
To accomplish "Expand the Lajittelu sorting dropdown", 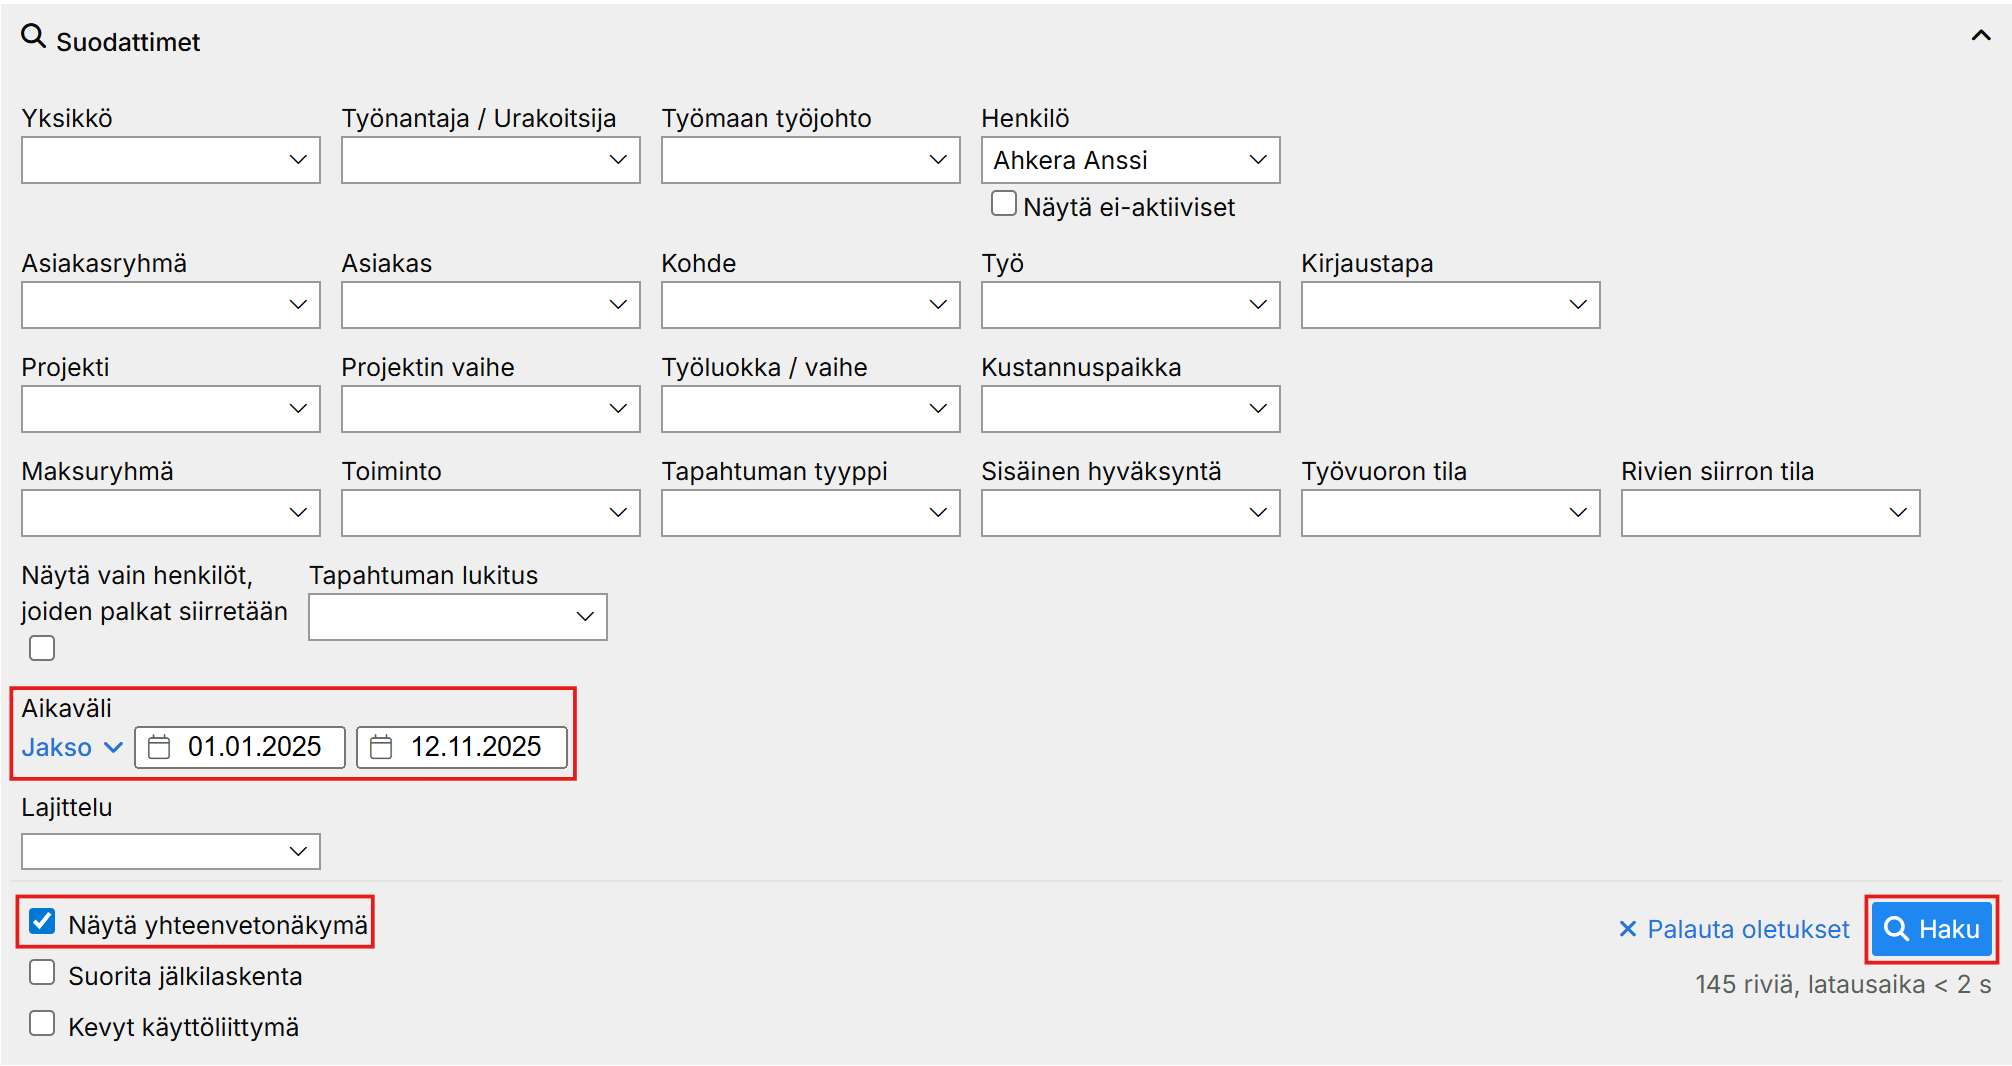I will coord(170,852).
